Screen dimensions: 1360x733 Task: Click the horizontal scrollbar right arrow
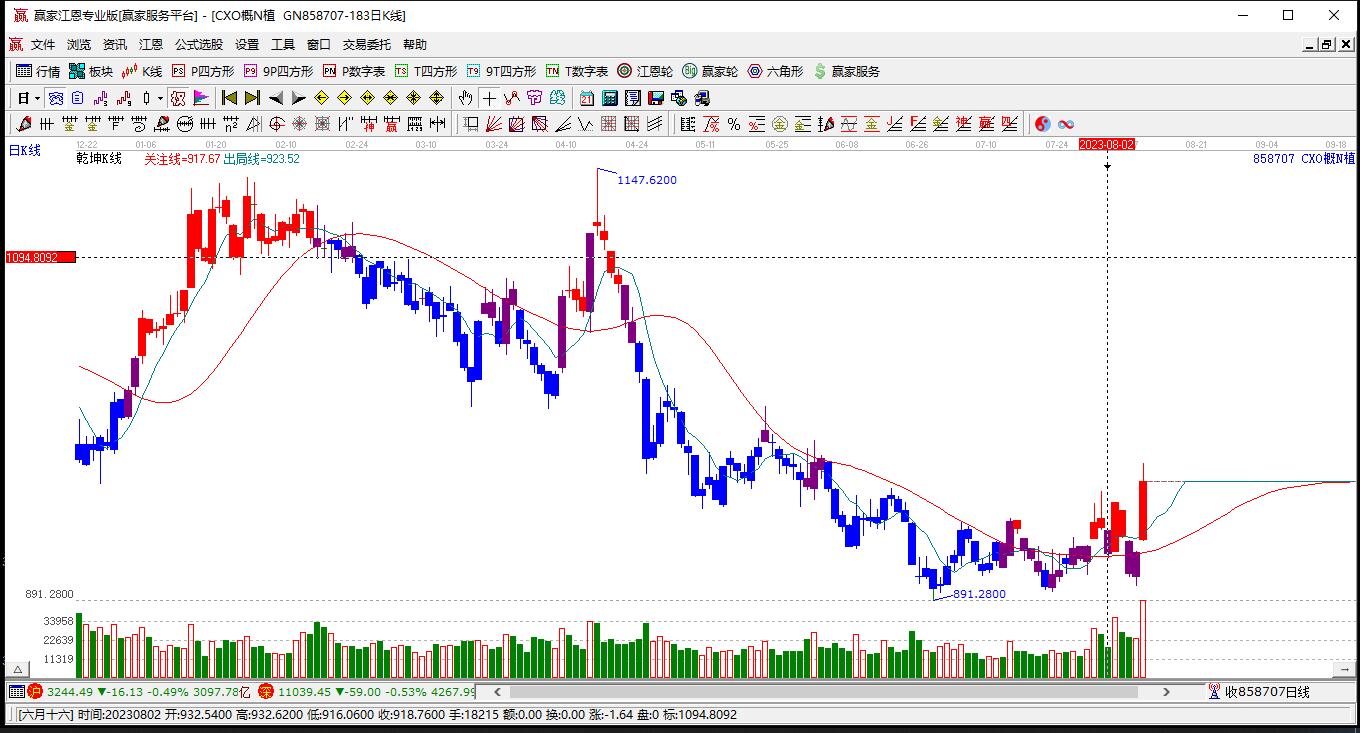pyautogui.click(x=1166, y=691)
